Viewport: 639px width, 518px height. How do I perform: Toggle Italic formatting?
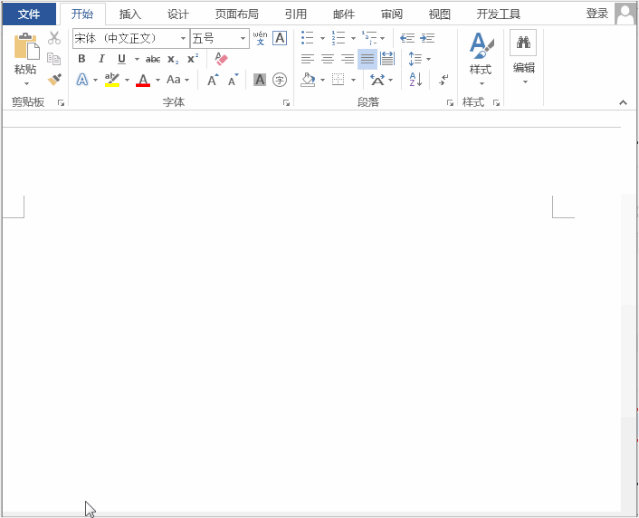click(101, 59)
